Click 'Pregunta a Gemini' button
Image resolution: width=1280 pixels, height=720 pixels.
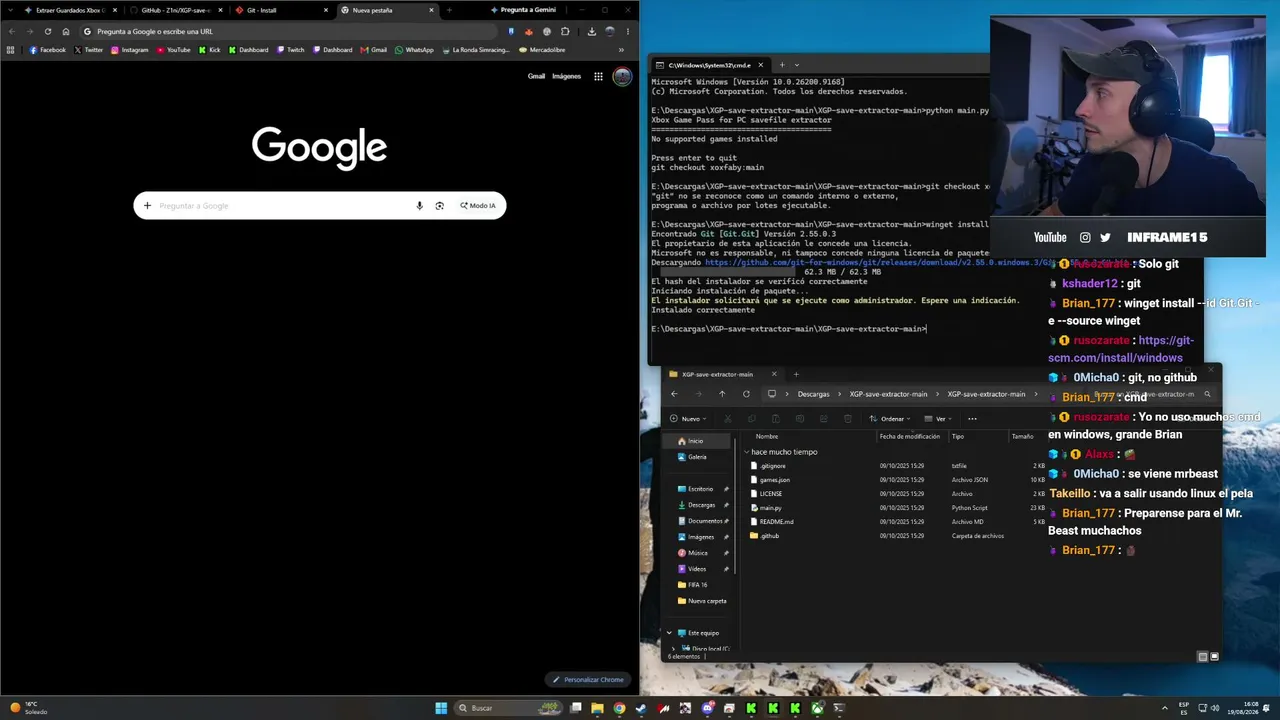coord(523,10)
